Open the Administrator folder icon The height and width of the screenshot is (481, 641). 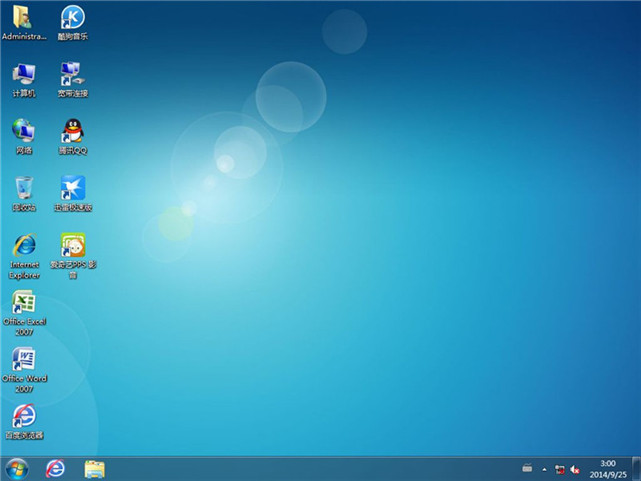pyautogui.click(x=24, y=22)
